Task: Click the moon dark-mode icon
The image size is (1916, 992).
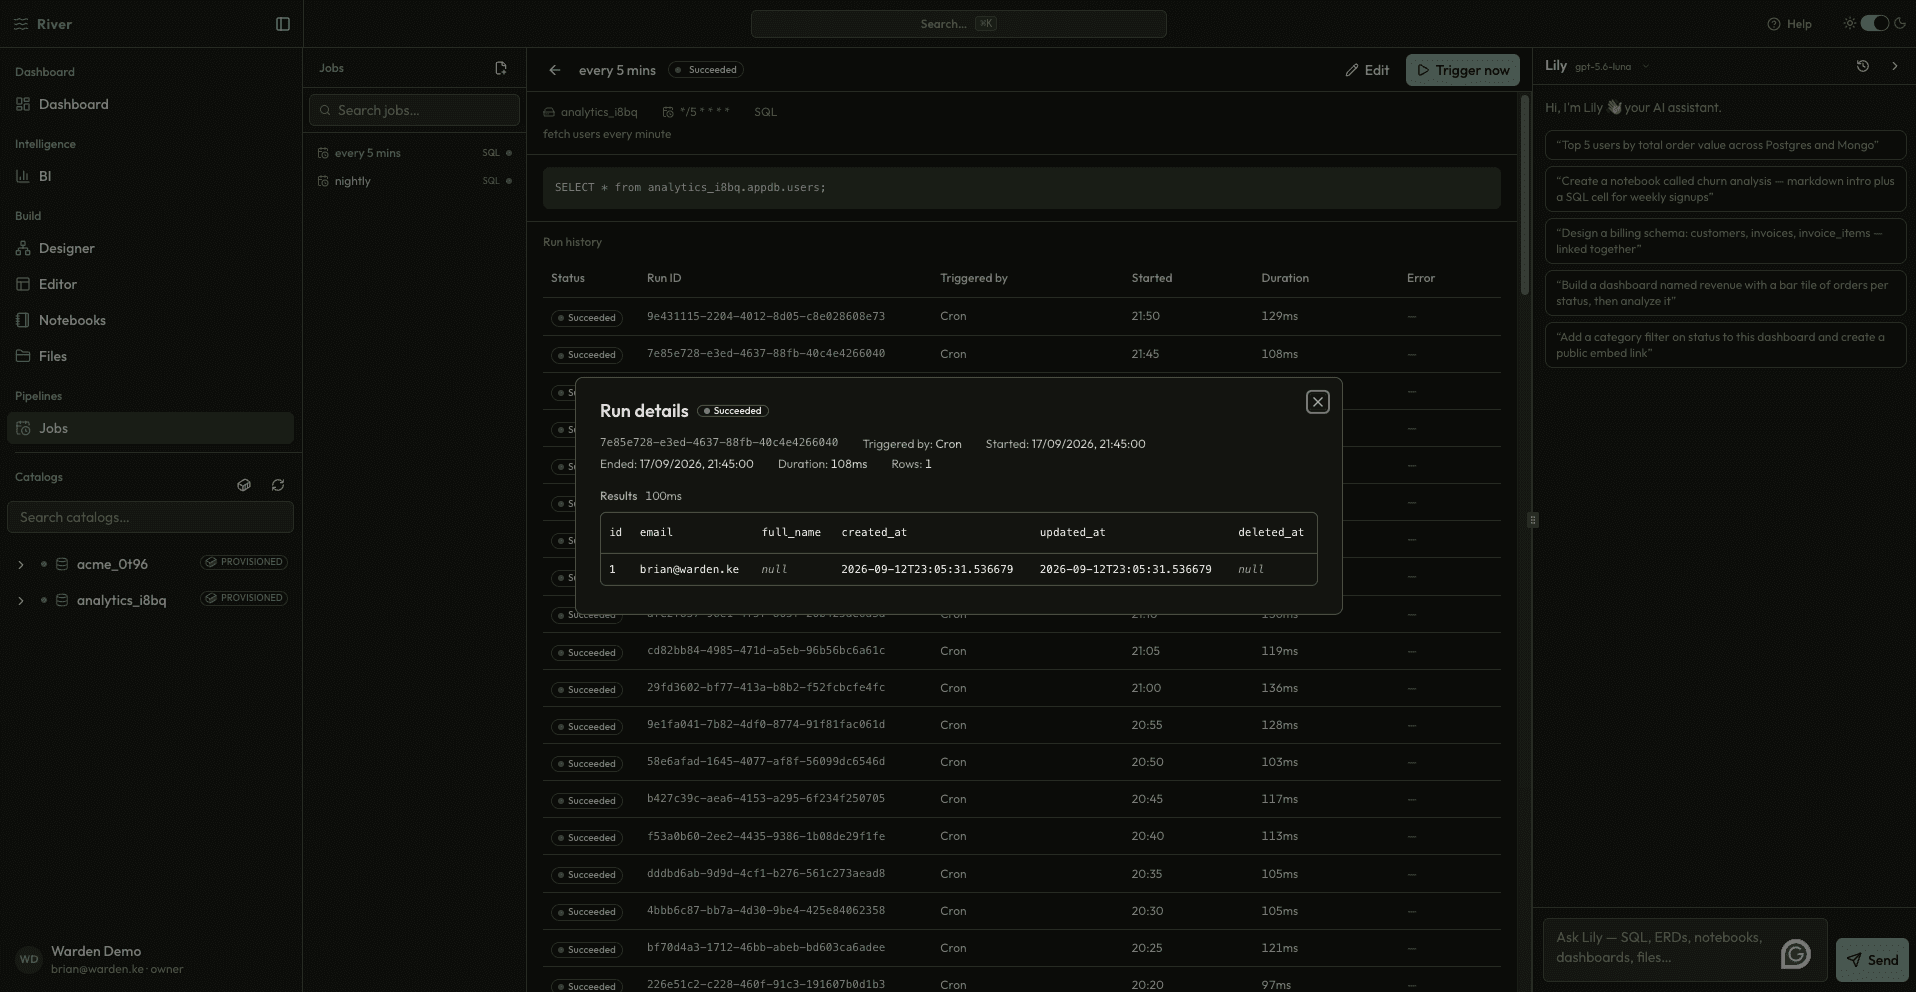Action: coord(1900,24)
